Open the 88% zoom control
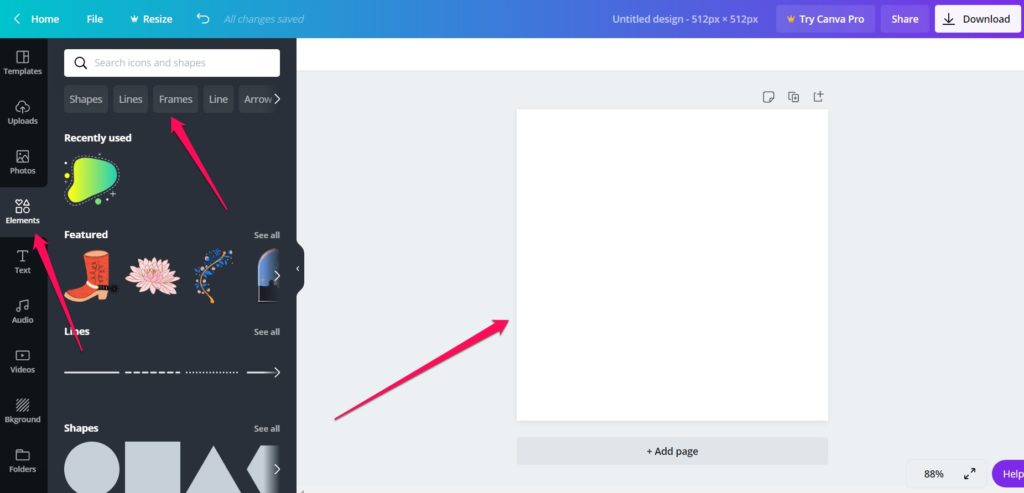 933,474
